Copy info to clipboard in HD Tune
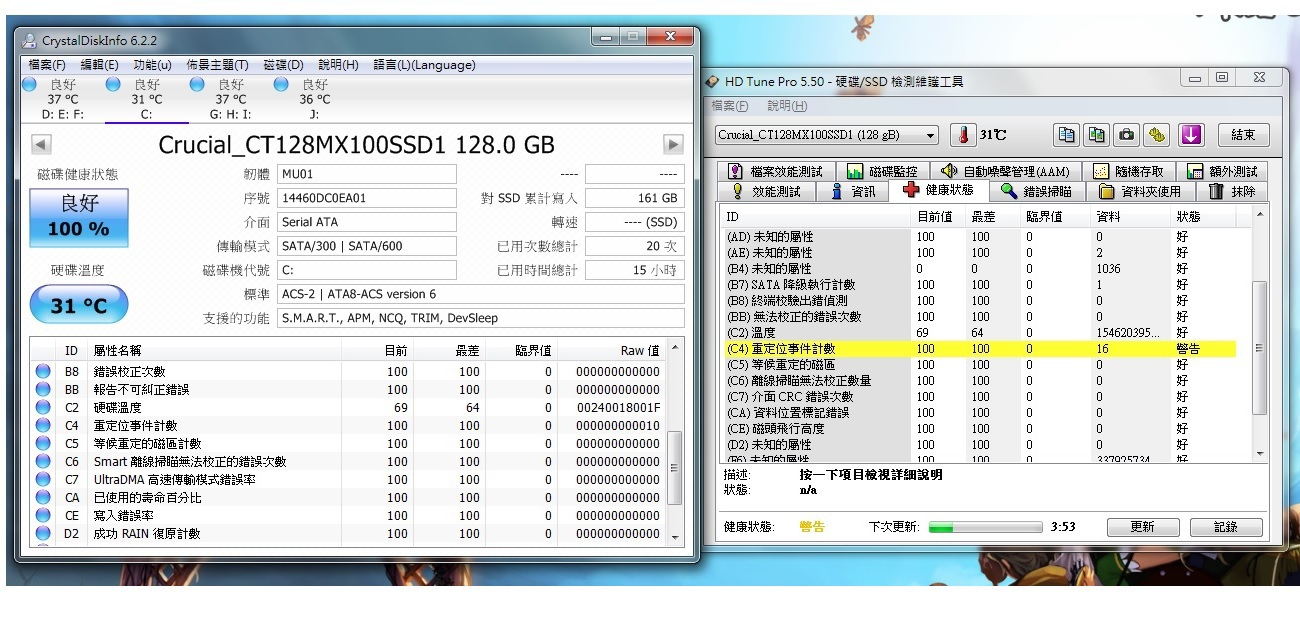 1067,135
